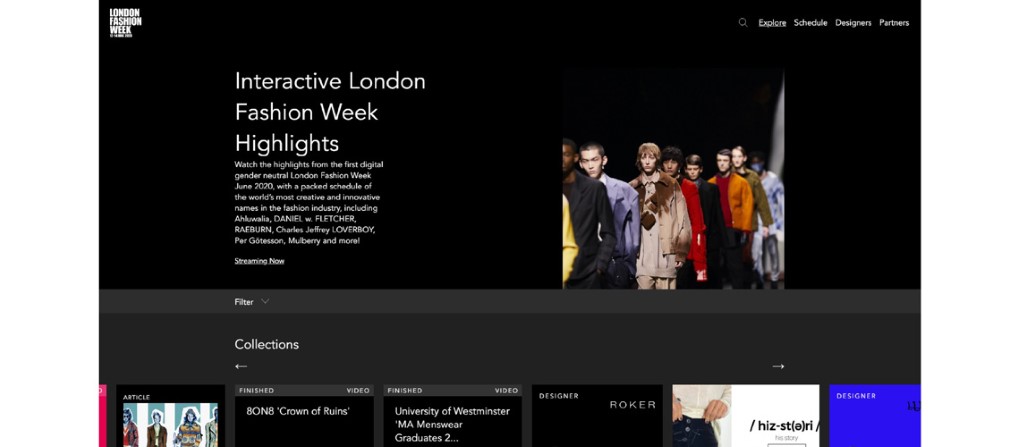This screenshot has width=1020, height=447.
Task: Open the Designers menu item
Action: (x=853, y=23)
